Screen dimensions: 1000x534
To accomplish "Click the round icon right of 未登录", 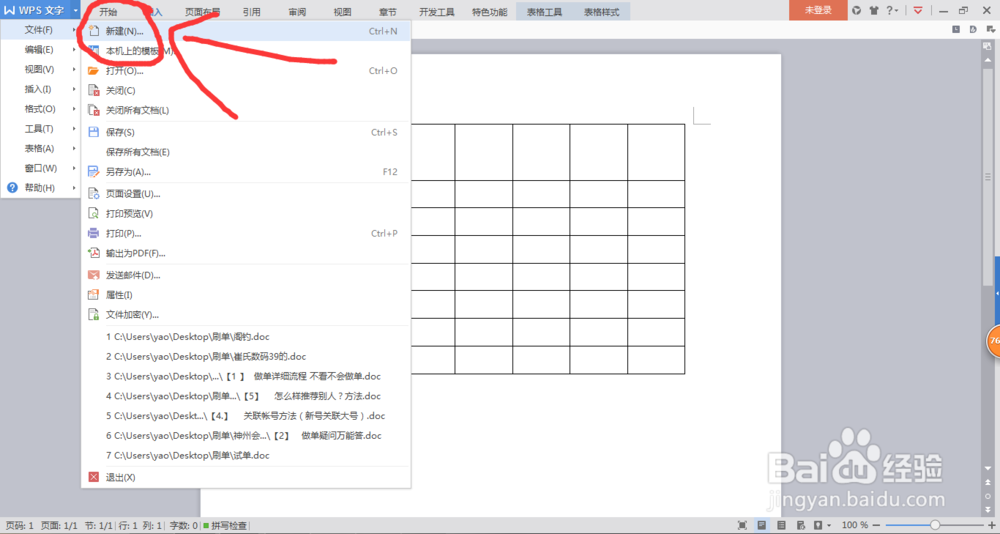I will [857, 10].
